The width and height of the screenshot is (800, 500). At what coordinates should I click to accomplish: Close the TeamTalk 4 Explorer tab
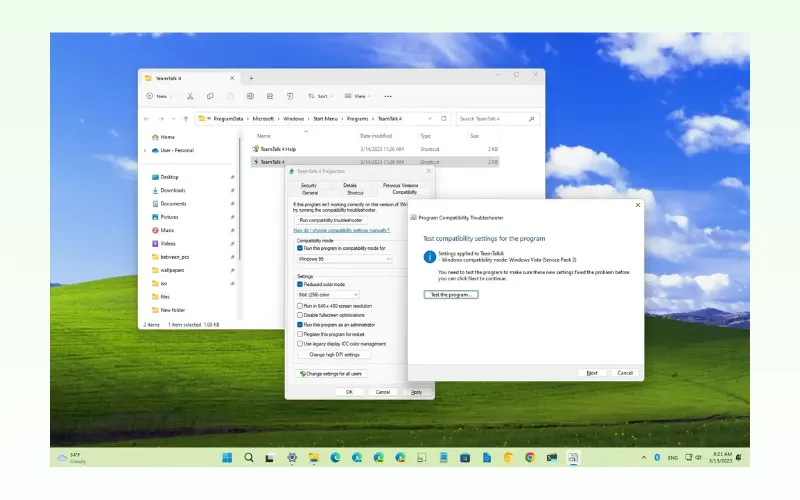click(232, 78)
